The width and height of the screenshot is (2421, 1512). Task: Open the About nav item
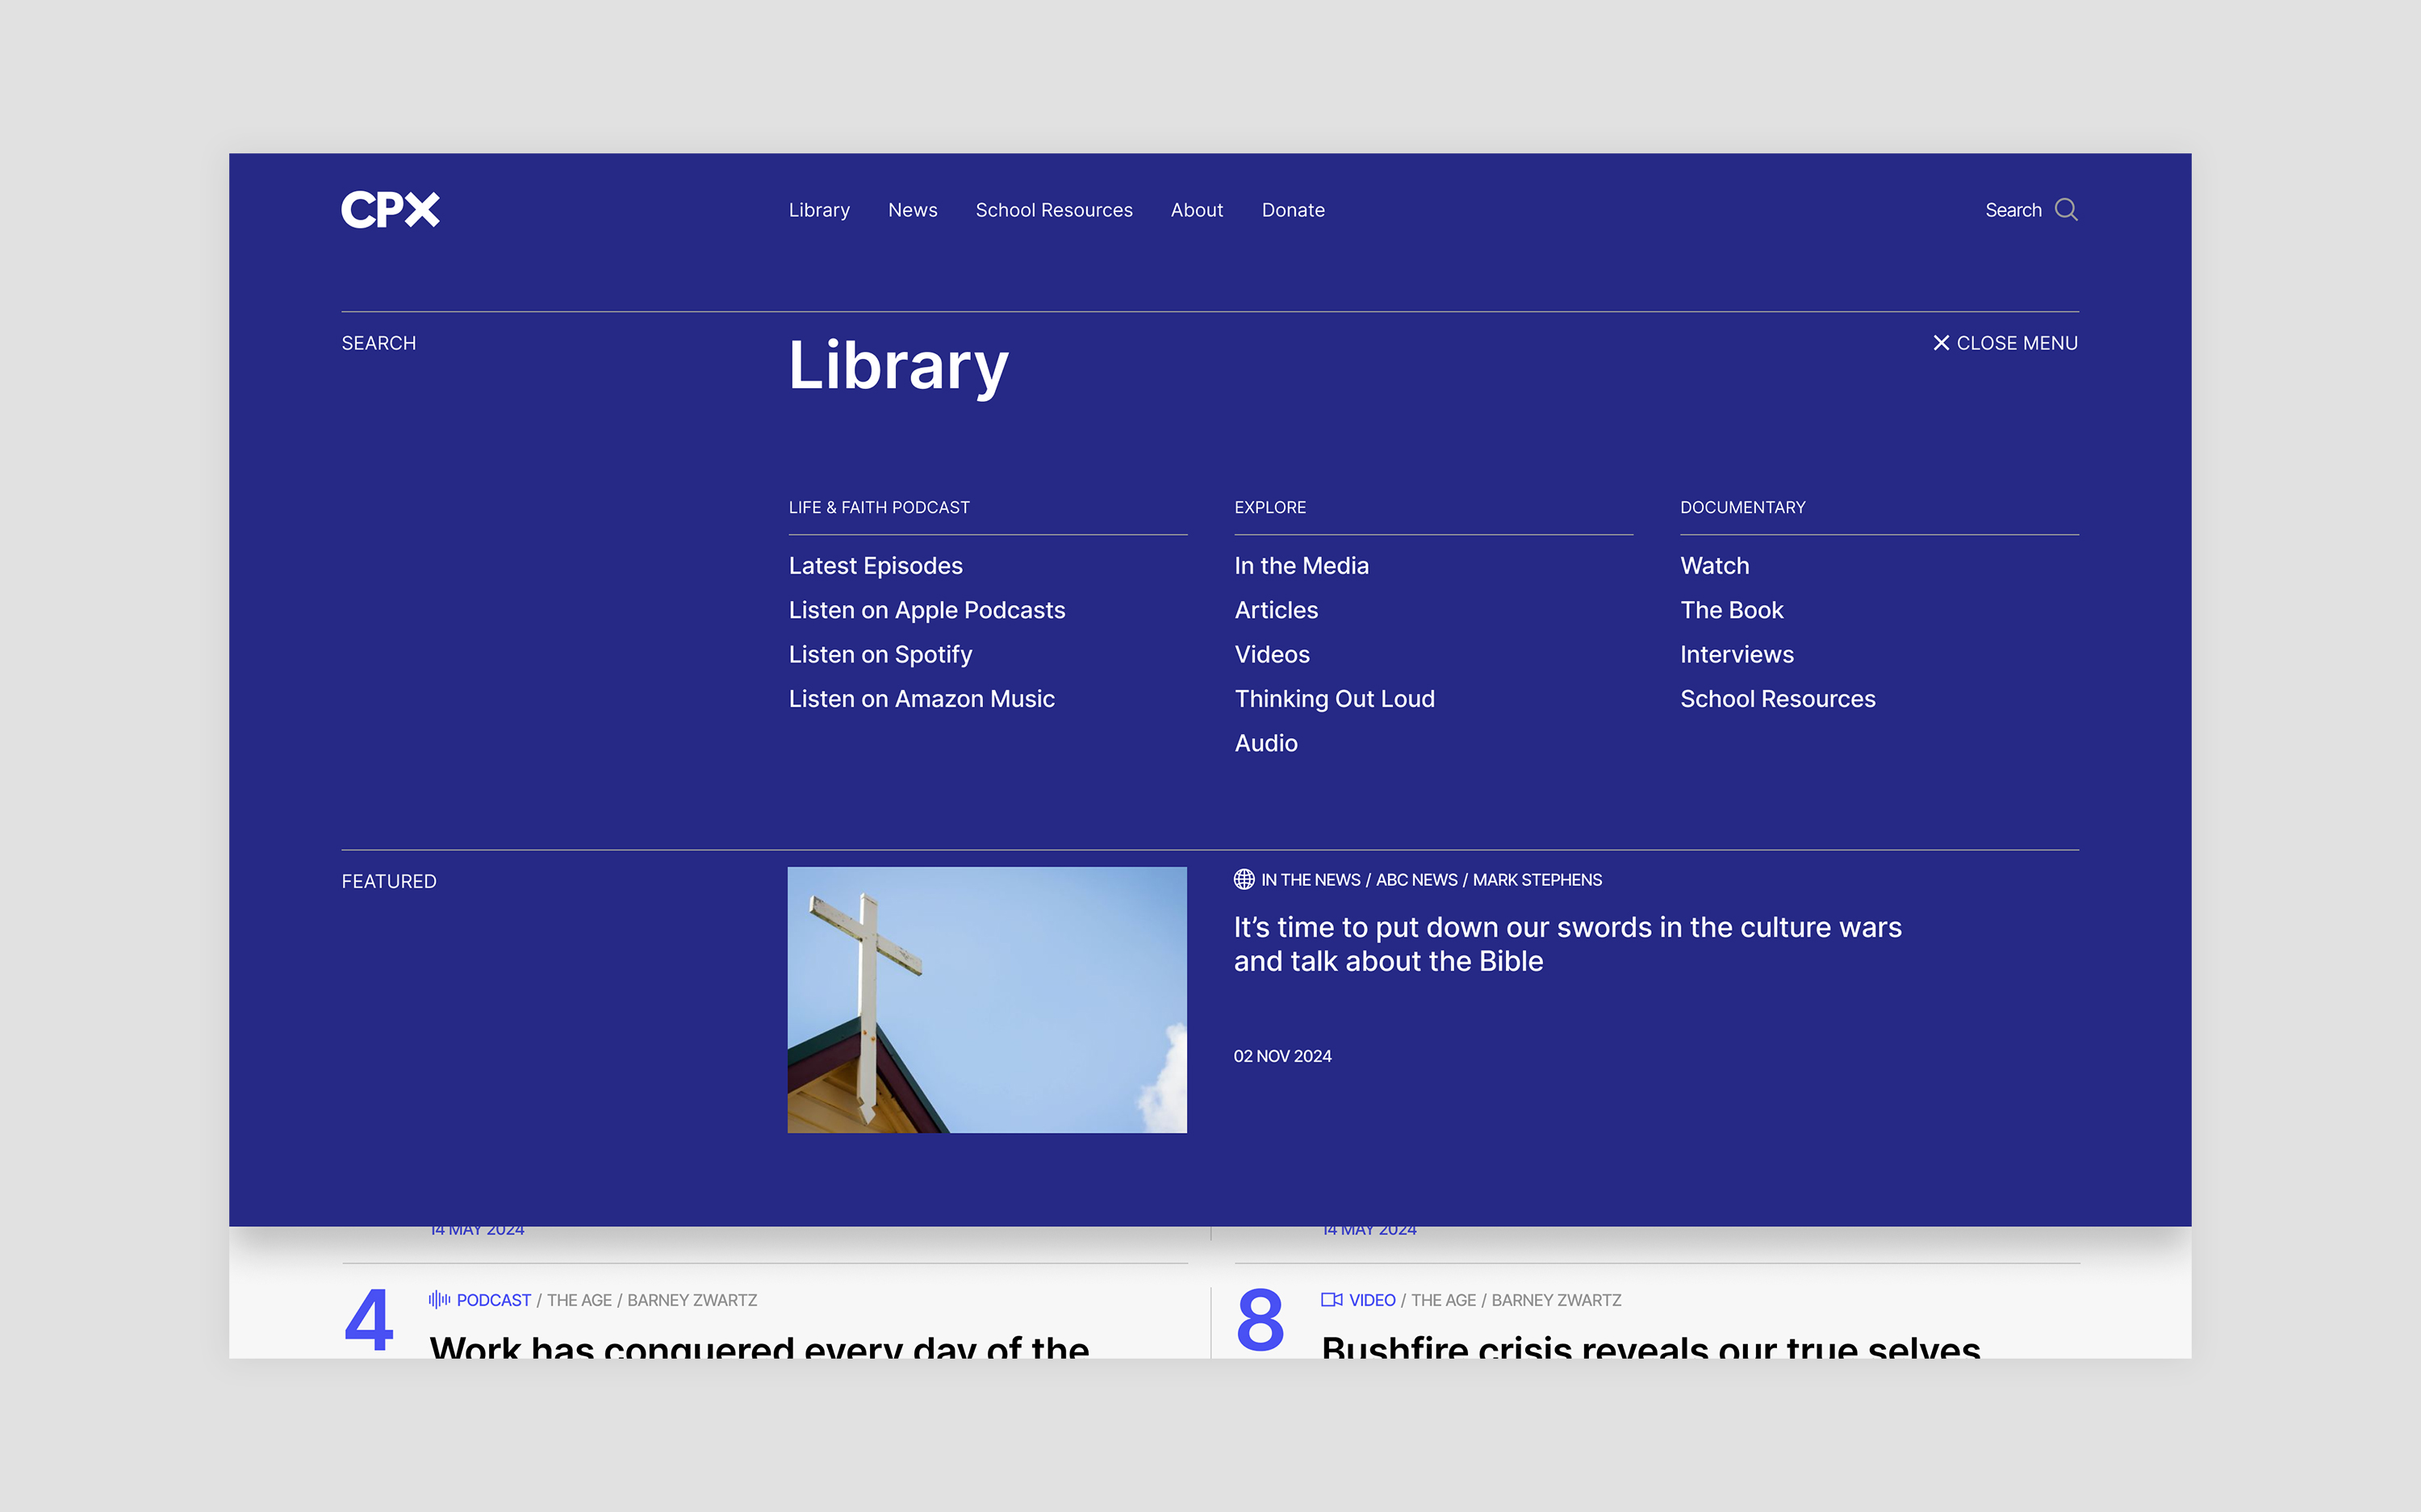click(1196, 210)
